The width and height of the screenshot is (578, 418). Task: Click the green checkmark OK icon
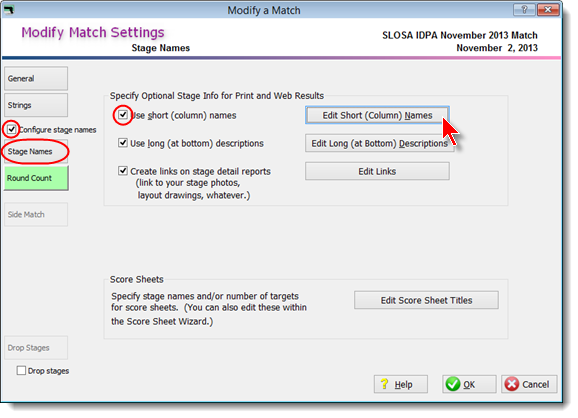453,384
